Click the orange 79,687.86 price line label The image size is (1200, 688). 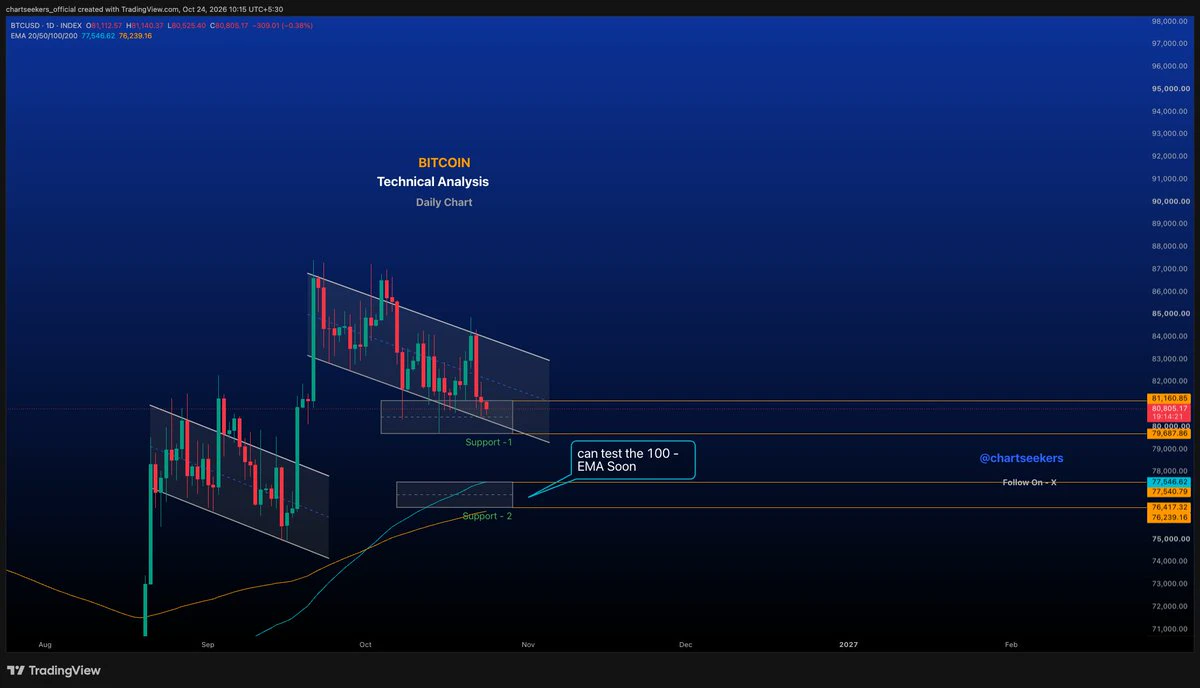1169,433
